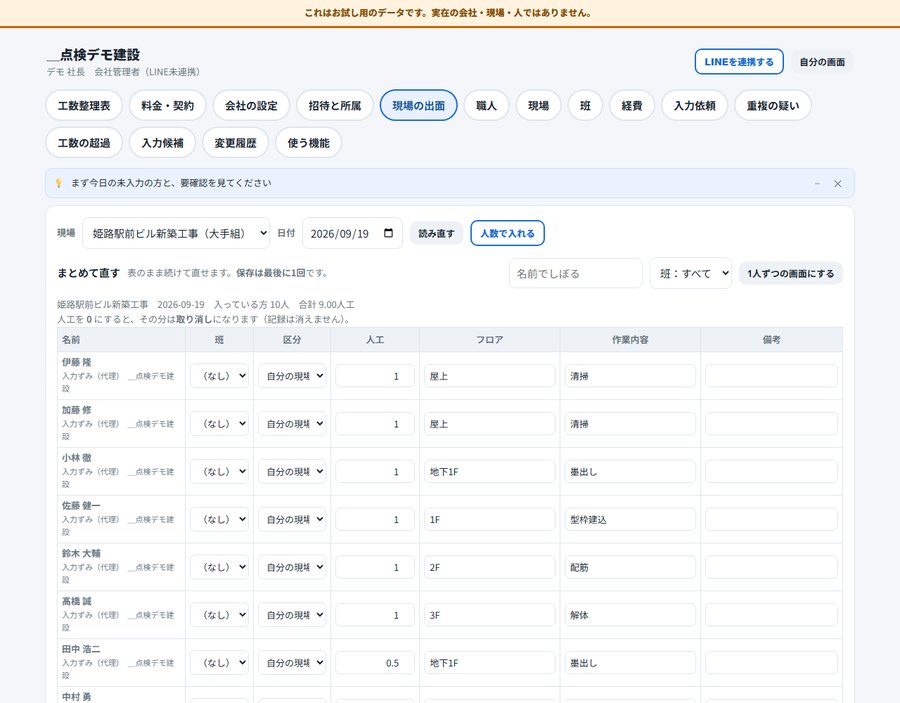
Task: Open the 工数整理表 tab
Action: [x=84, y=106]
